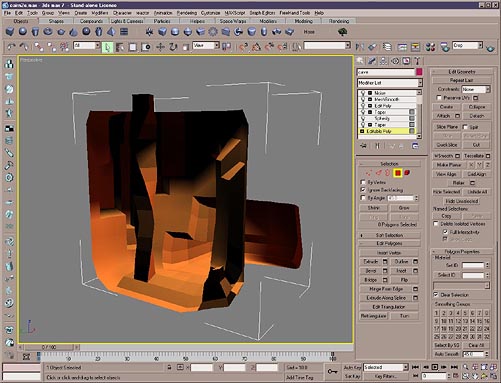Uncheck Full Interactivity
This screenshot has height=383, width=501.
click(x=445, y=232)
